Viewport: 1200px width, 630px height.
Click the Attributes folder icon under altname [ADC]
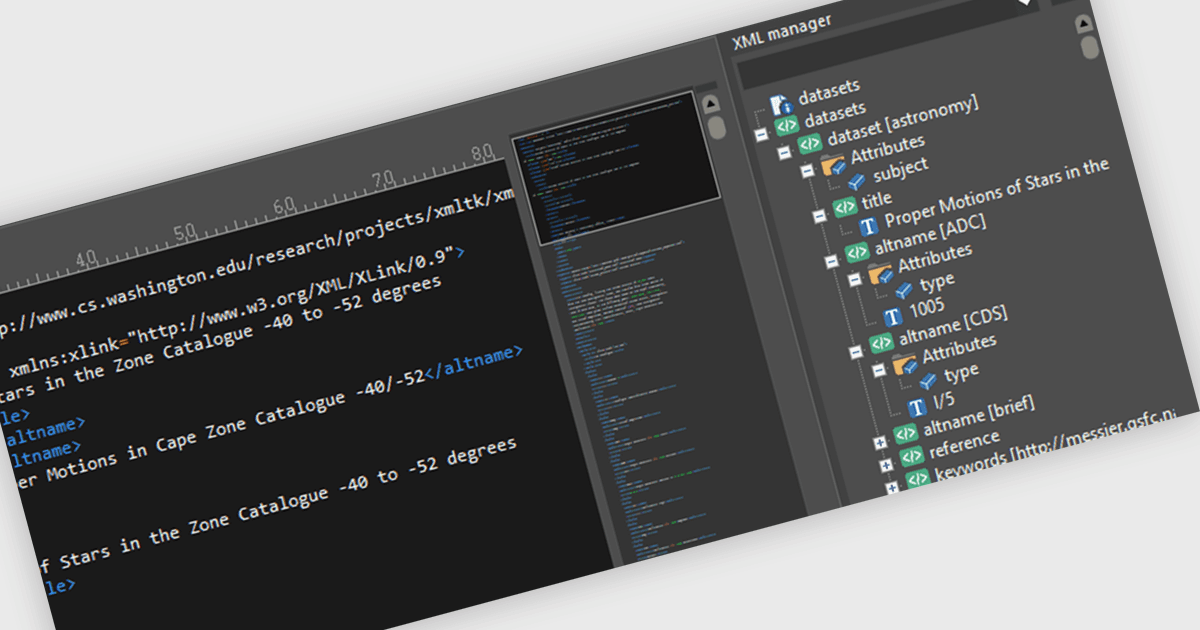coord(881,272)
